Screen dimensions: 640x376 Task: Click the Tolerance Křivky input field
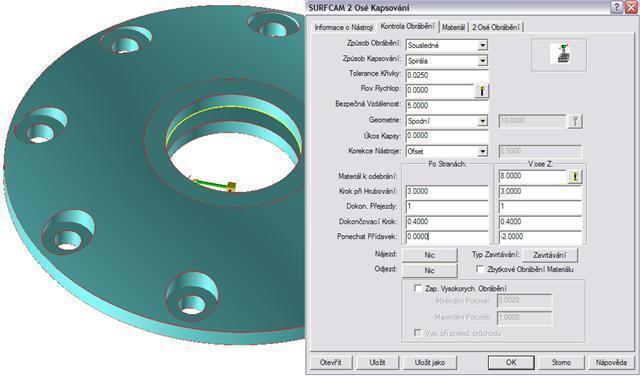tap(447, 76)
